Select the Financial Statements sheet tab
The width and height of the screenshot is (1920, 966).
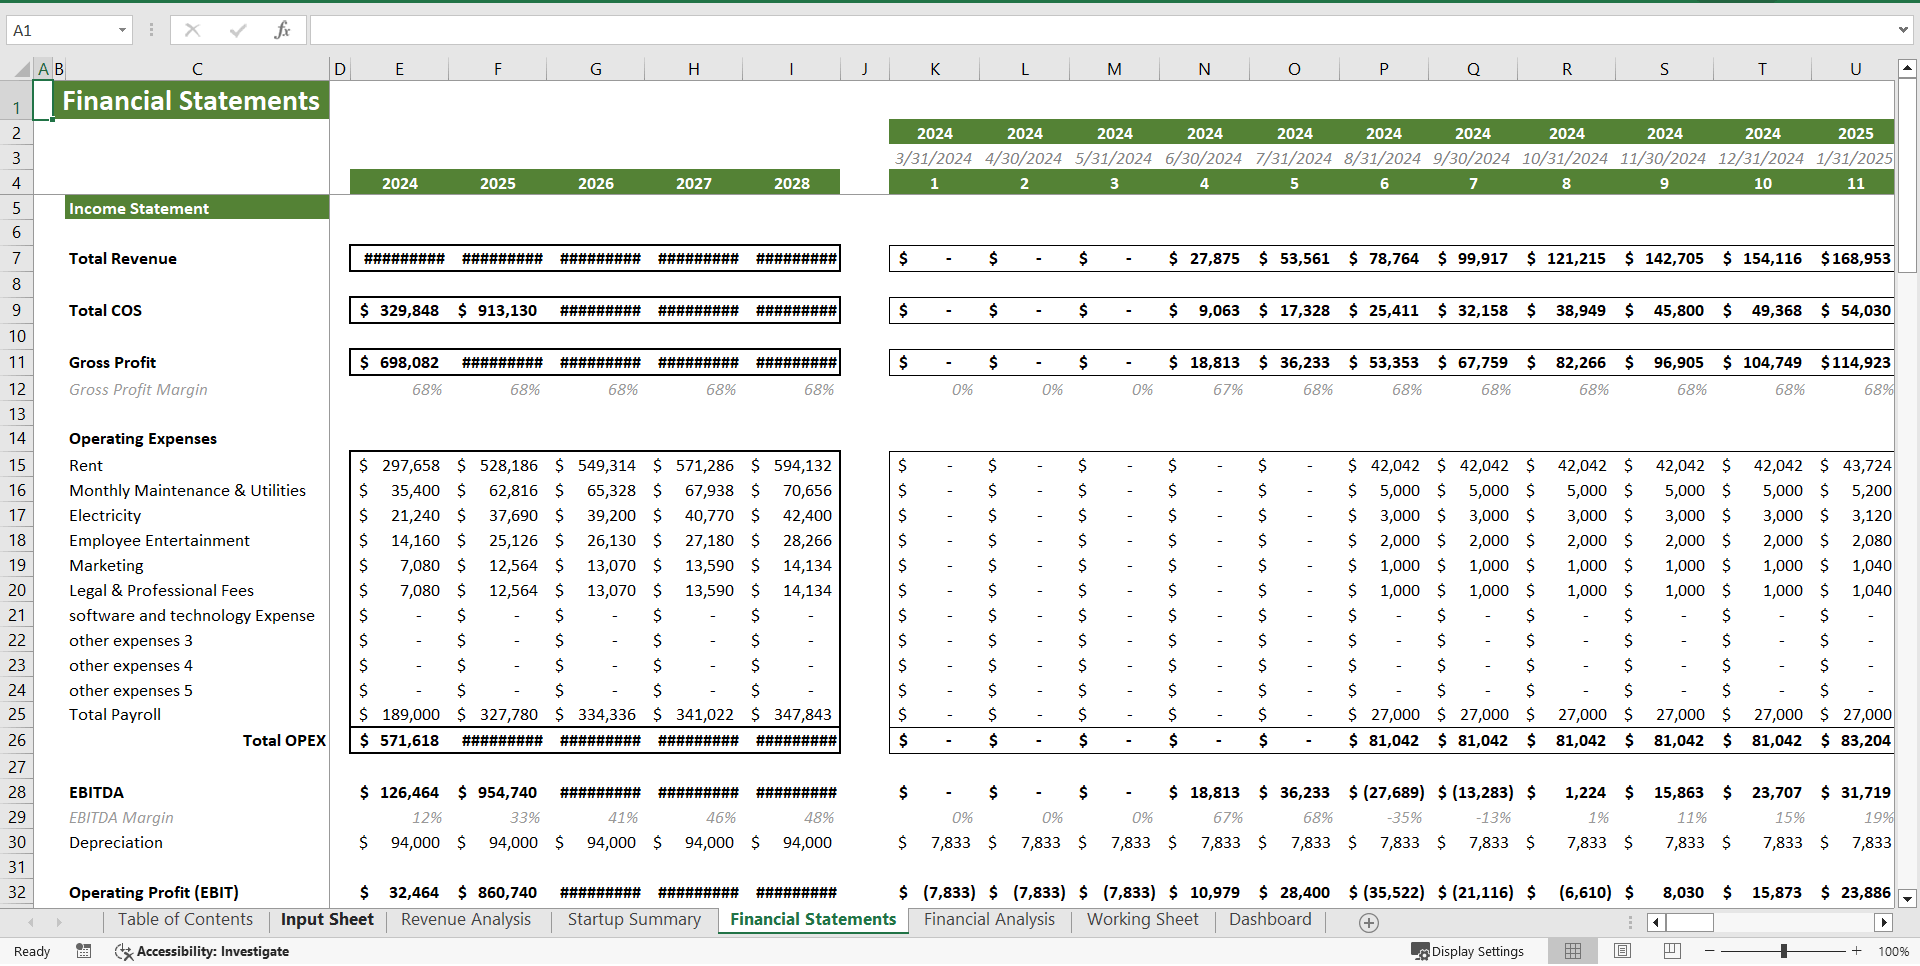(813, 920)
